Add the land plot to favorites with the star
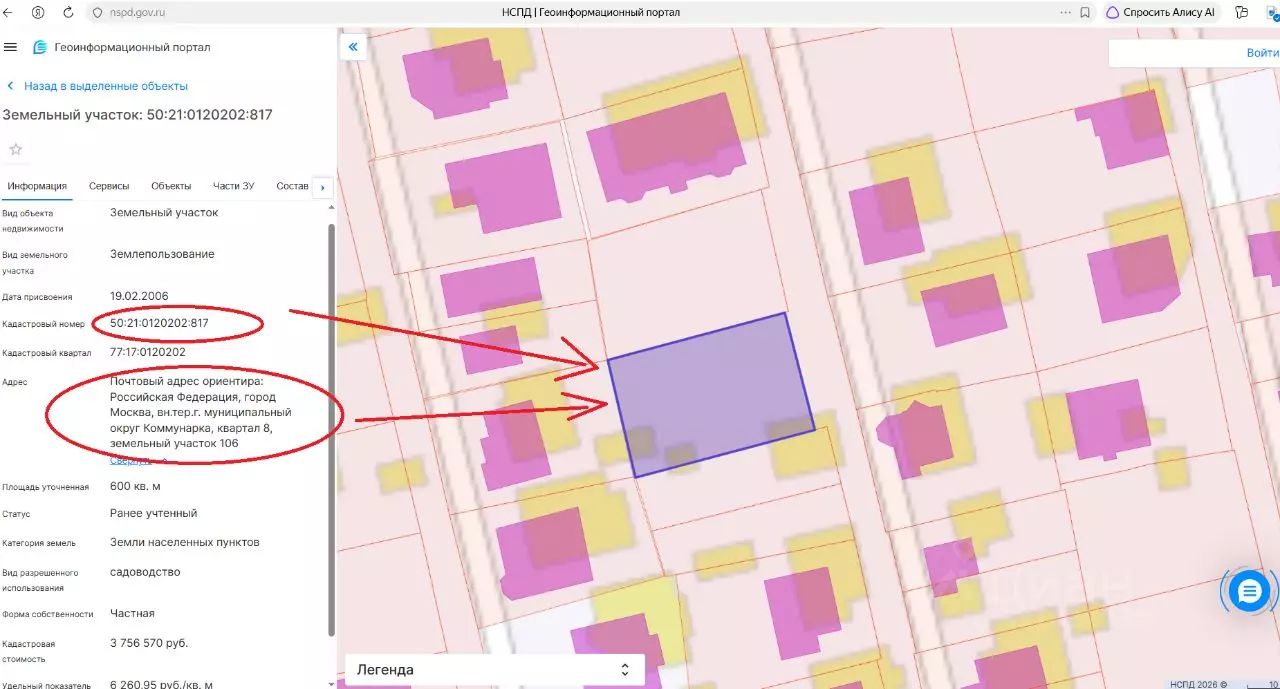This screenshot has width=1280, height=689. (16, 149)
